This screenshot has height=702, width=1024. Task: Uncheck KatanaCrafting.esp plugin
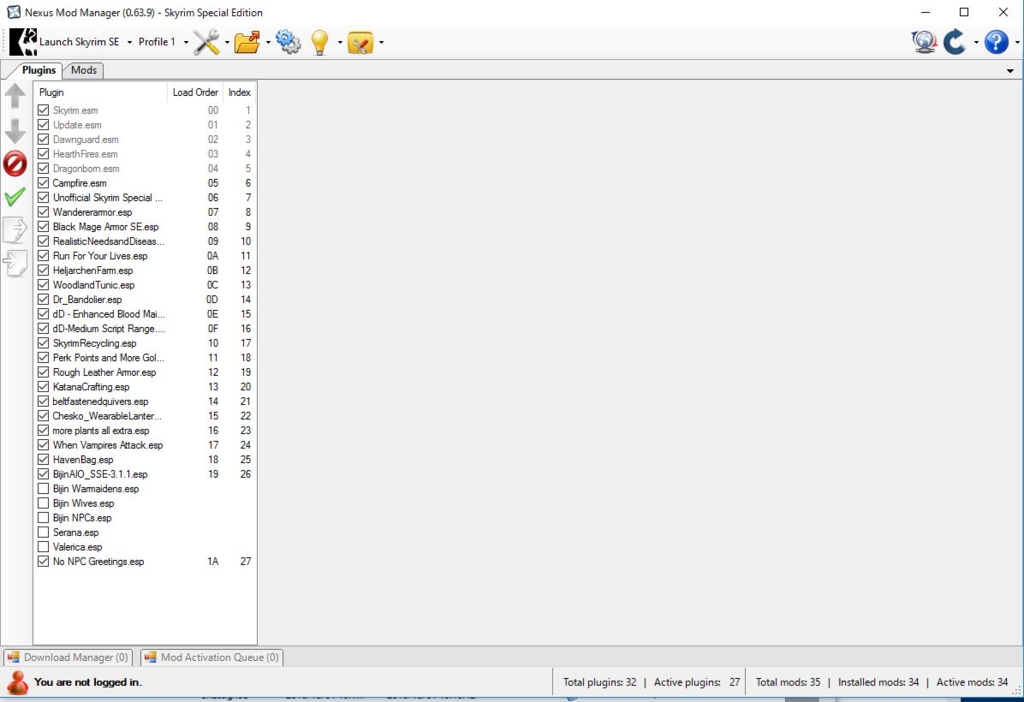point(43,387)
